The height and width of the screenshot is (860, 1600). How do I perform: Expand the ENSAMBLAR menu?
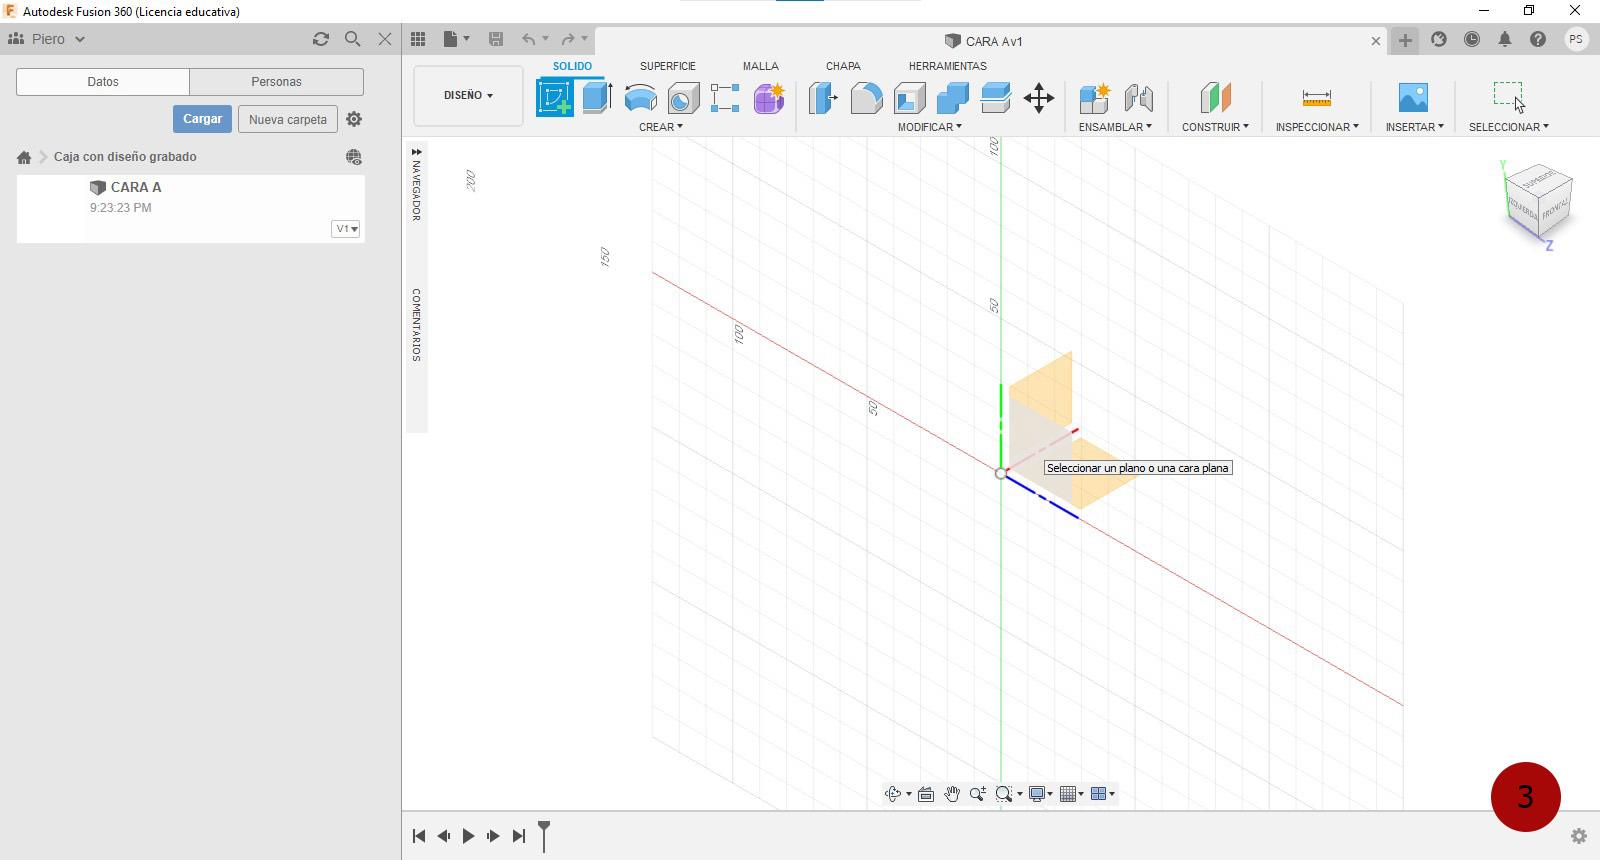click(1115, 127)
